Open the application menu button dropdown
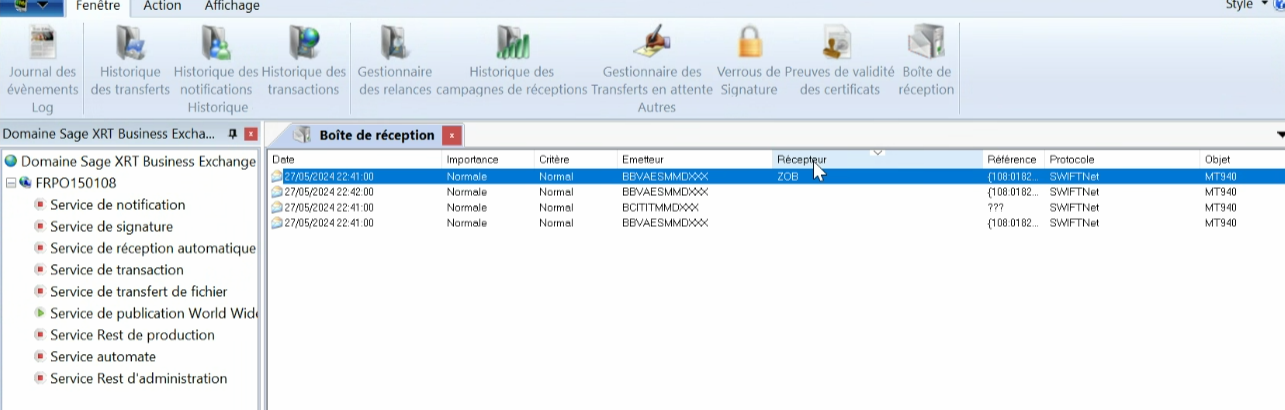1285x410 pixels. (x=42, y=6)
